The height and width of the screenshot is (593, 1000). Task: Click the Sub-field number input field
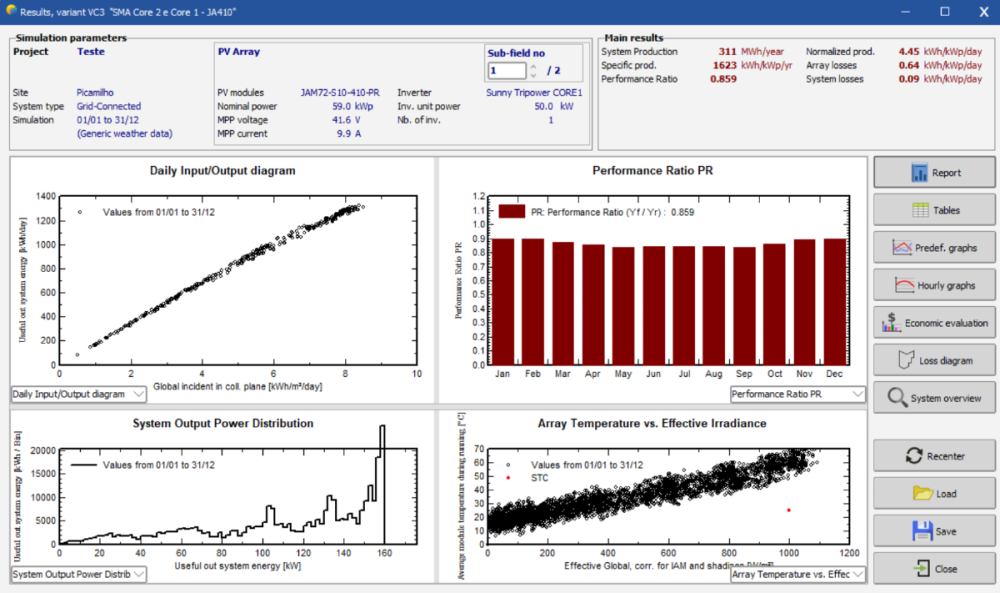click(x=506, y=71)
